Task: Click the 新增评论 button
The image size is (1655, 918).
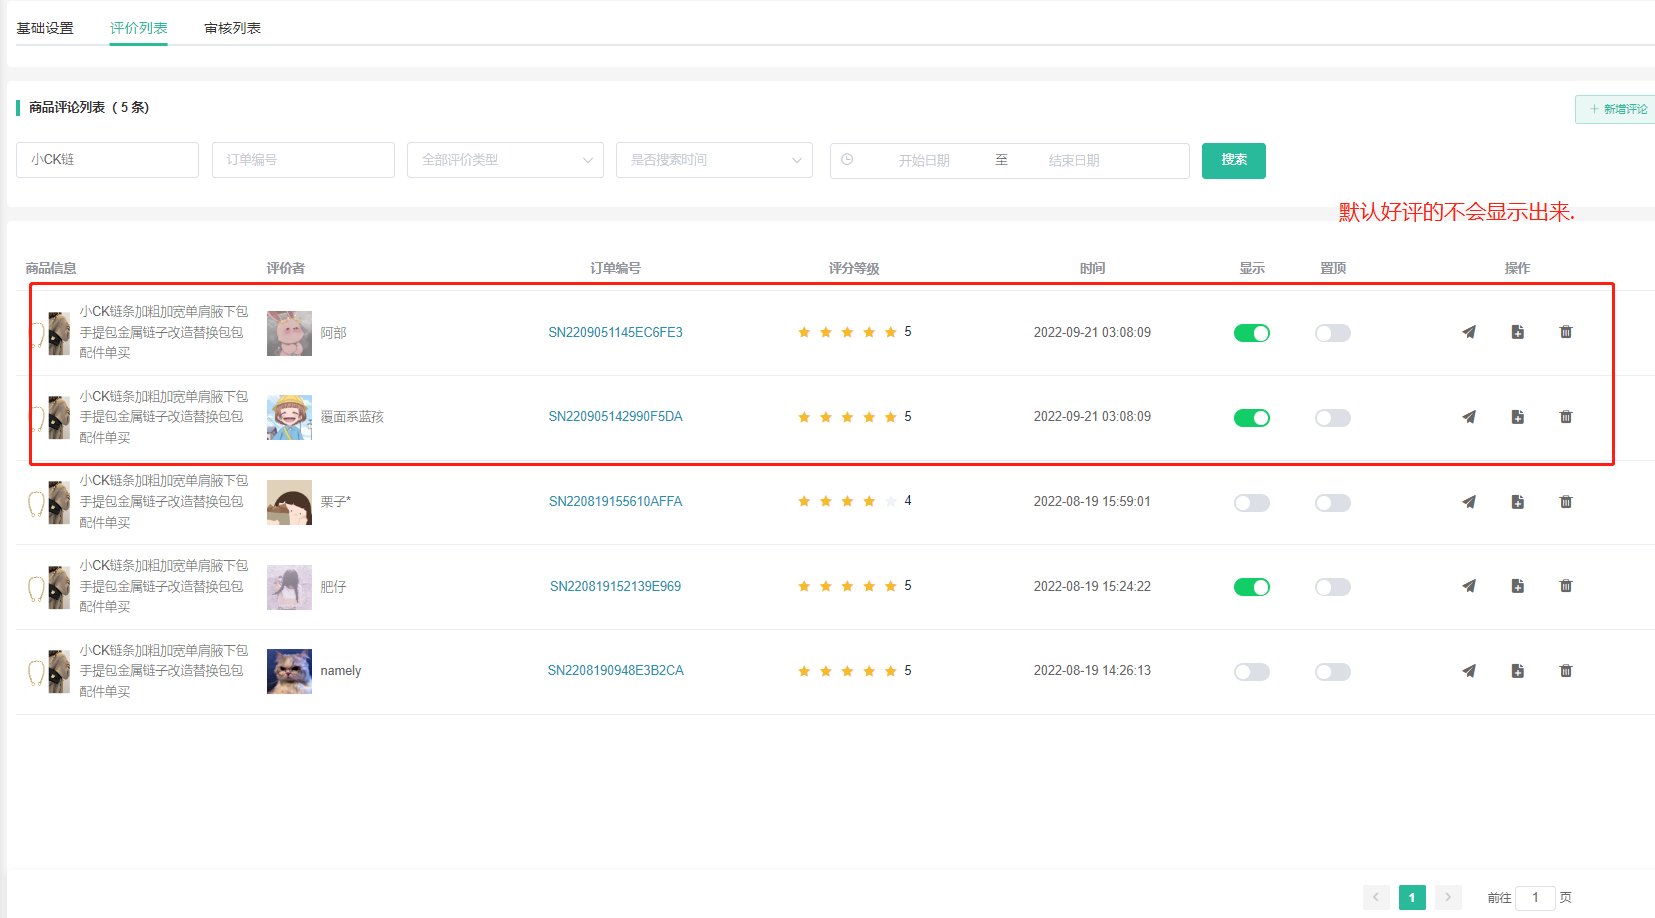Action: pyautogui.click(x=1617, y=109)
